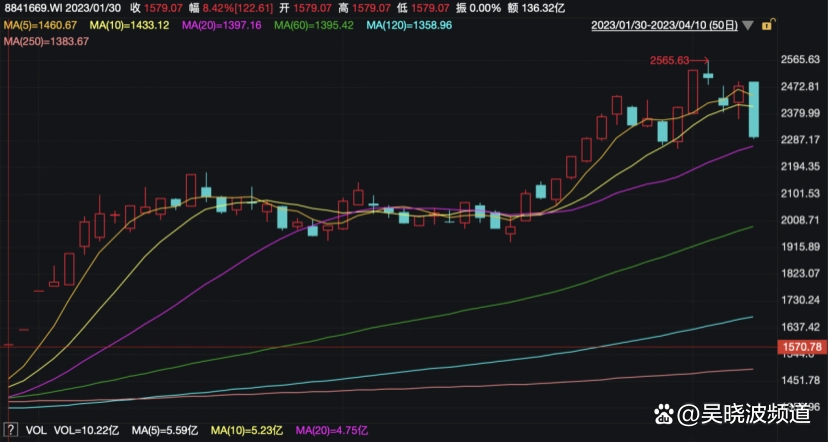
Task: Select the 2023/01/30-2023/04/10 (50日) date range
Action: [x=664, y=25]
